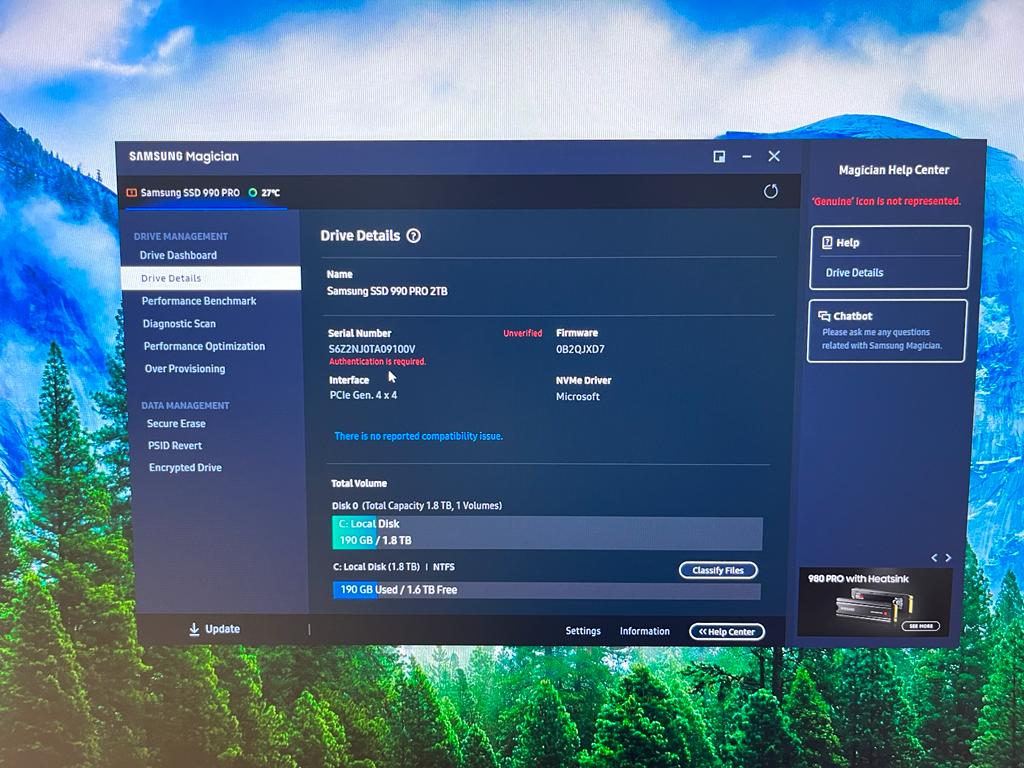The image size is (1024, 768).
Task: Minimize the Samsung Magician window
Action: pyautogui.click(x=746, y=157)
